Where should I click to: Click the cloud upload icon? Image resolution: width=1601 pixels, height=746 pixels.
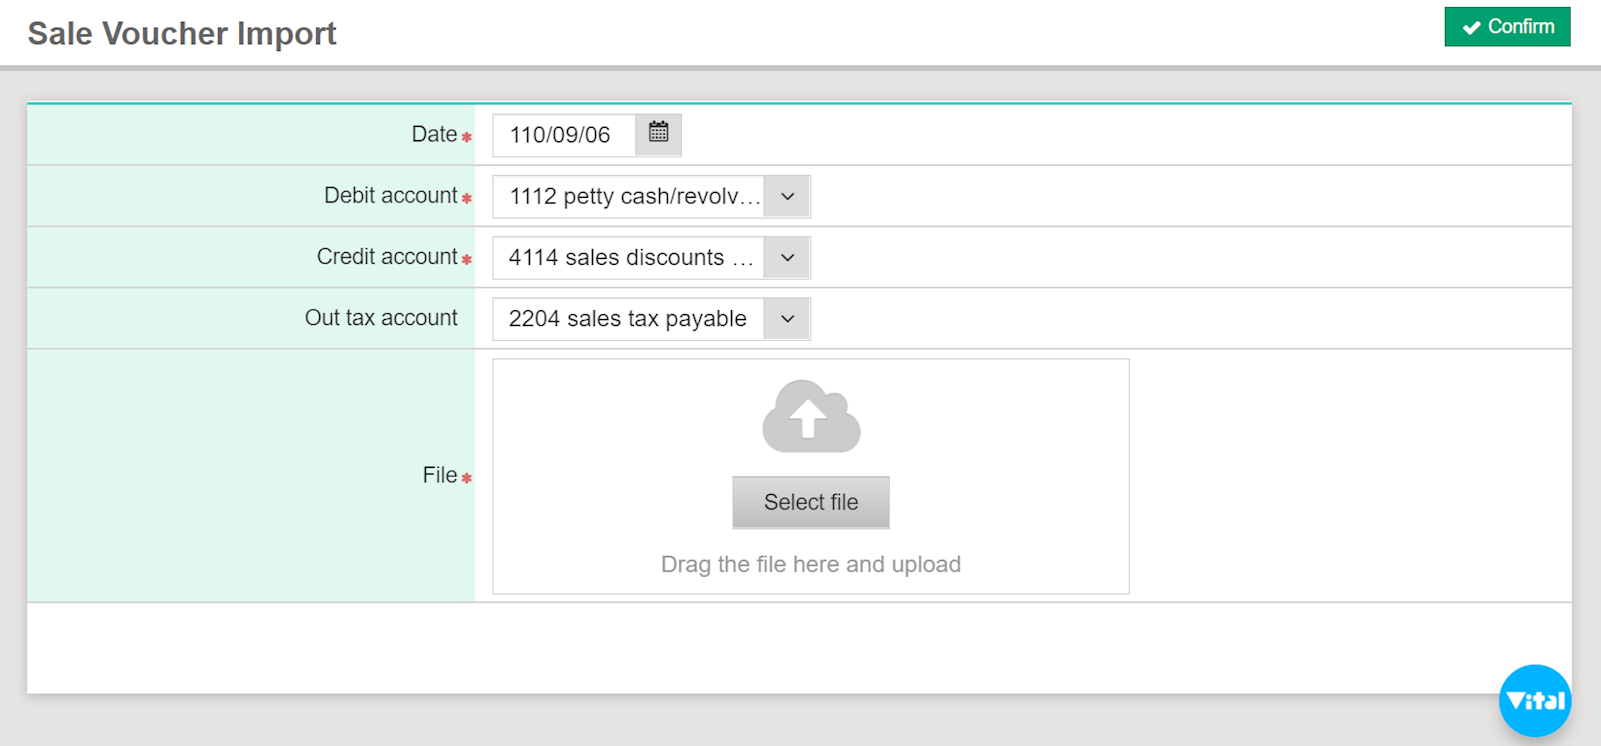pos(811,417)
